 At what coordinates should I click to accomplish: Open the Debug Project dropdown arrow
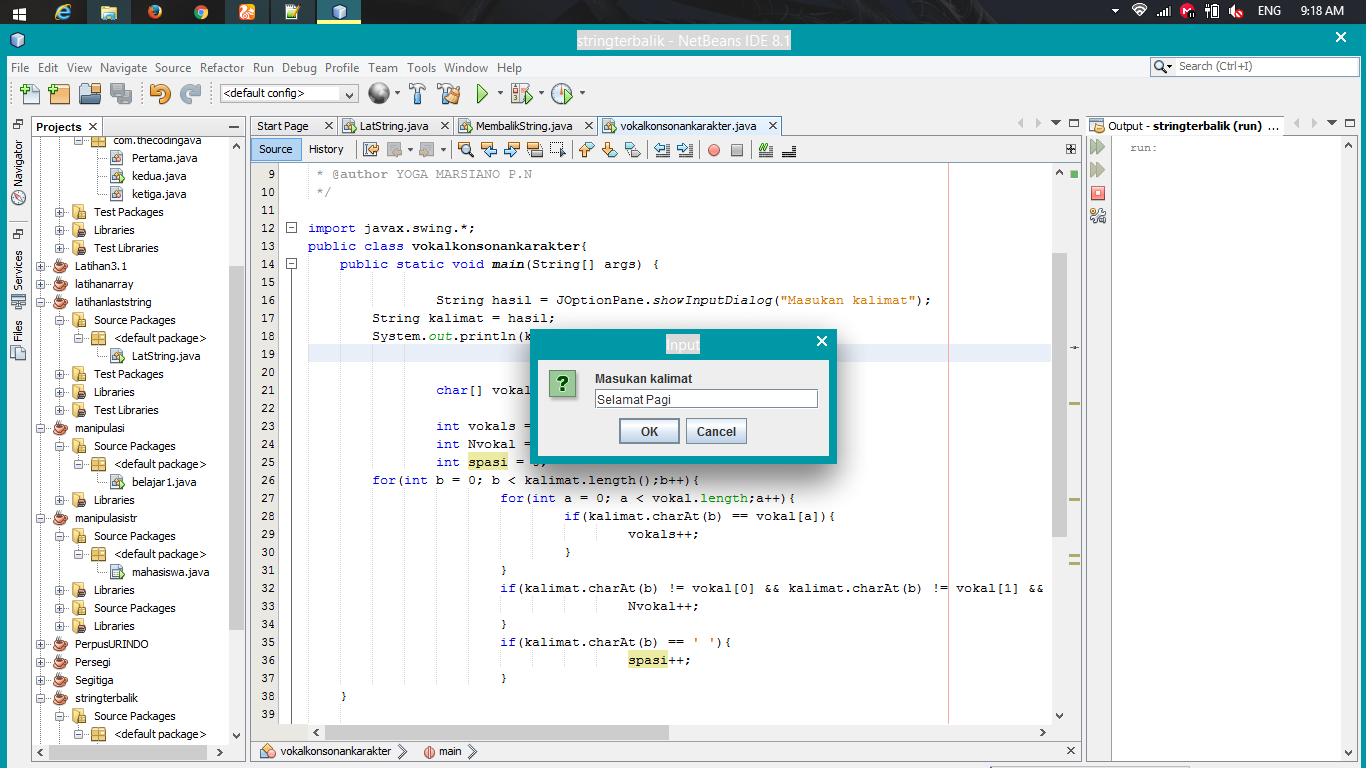pyautogui.click(x=541, y=94)
